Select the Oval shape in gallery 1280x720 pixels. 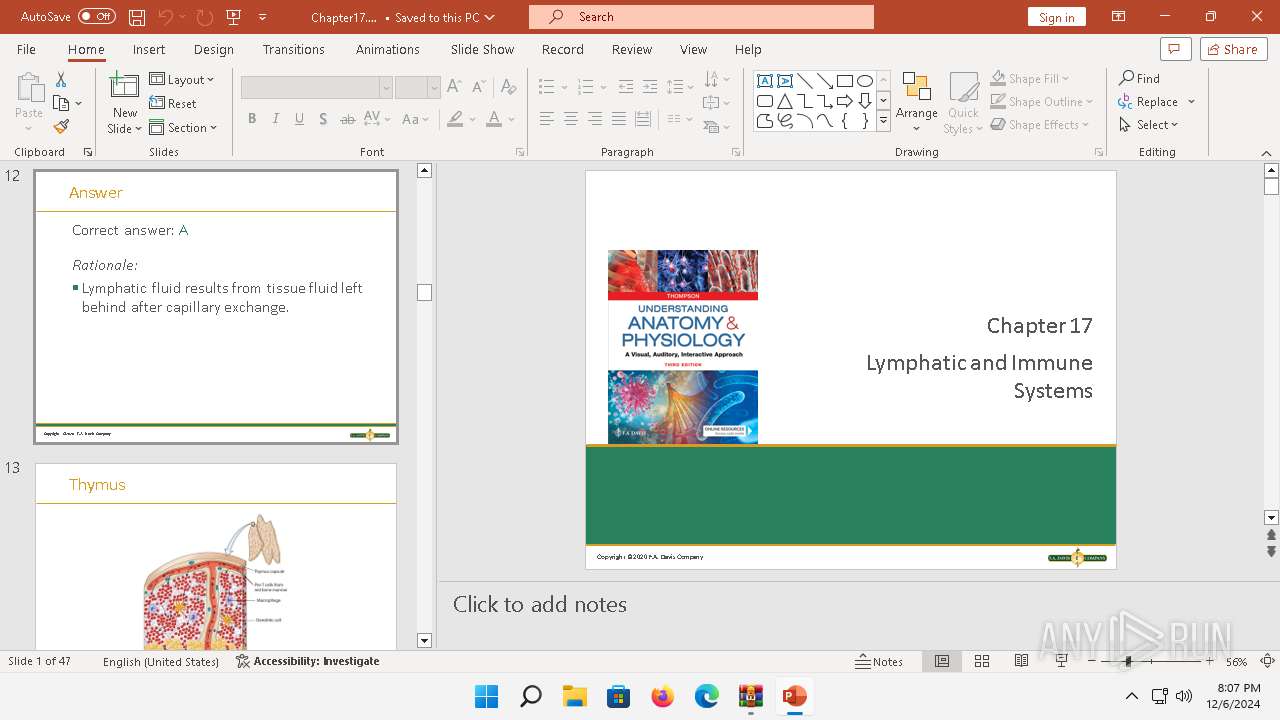click(865, 81)
